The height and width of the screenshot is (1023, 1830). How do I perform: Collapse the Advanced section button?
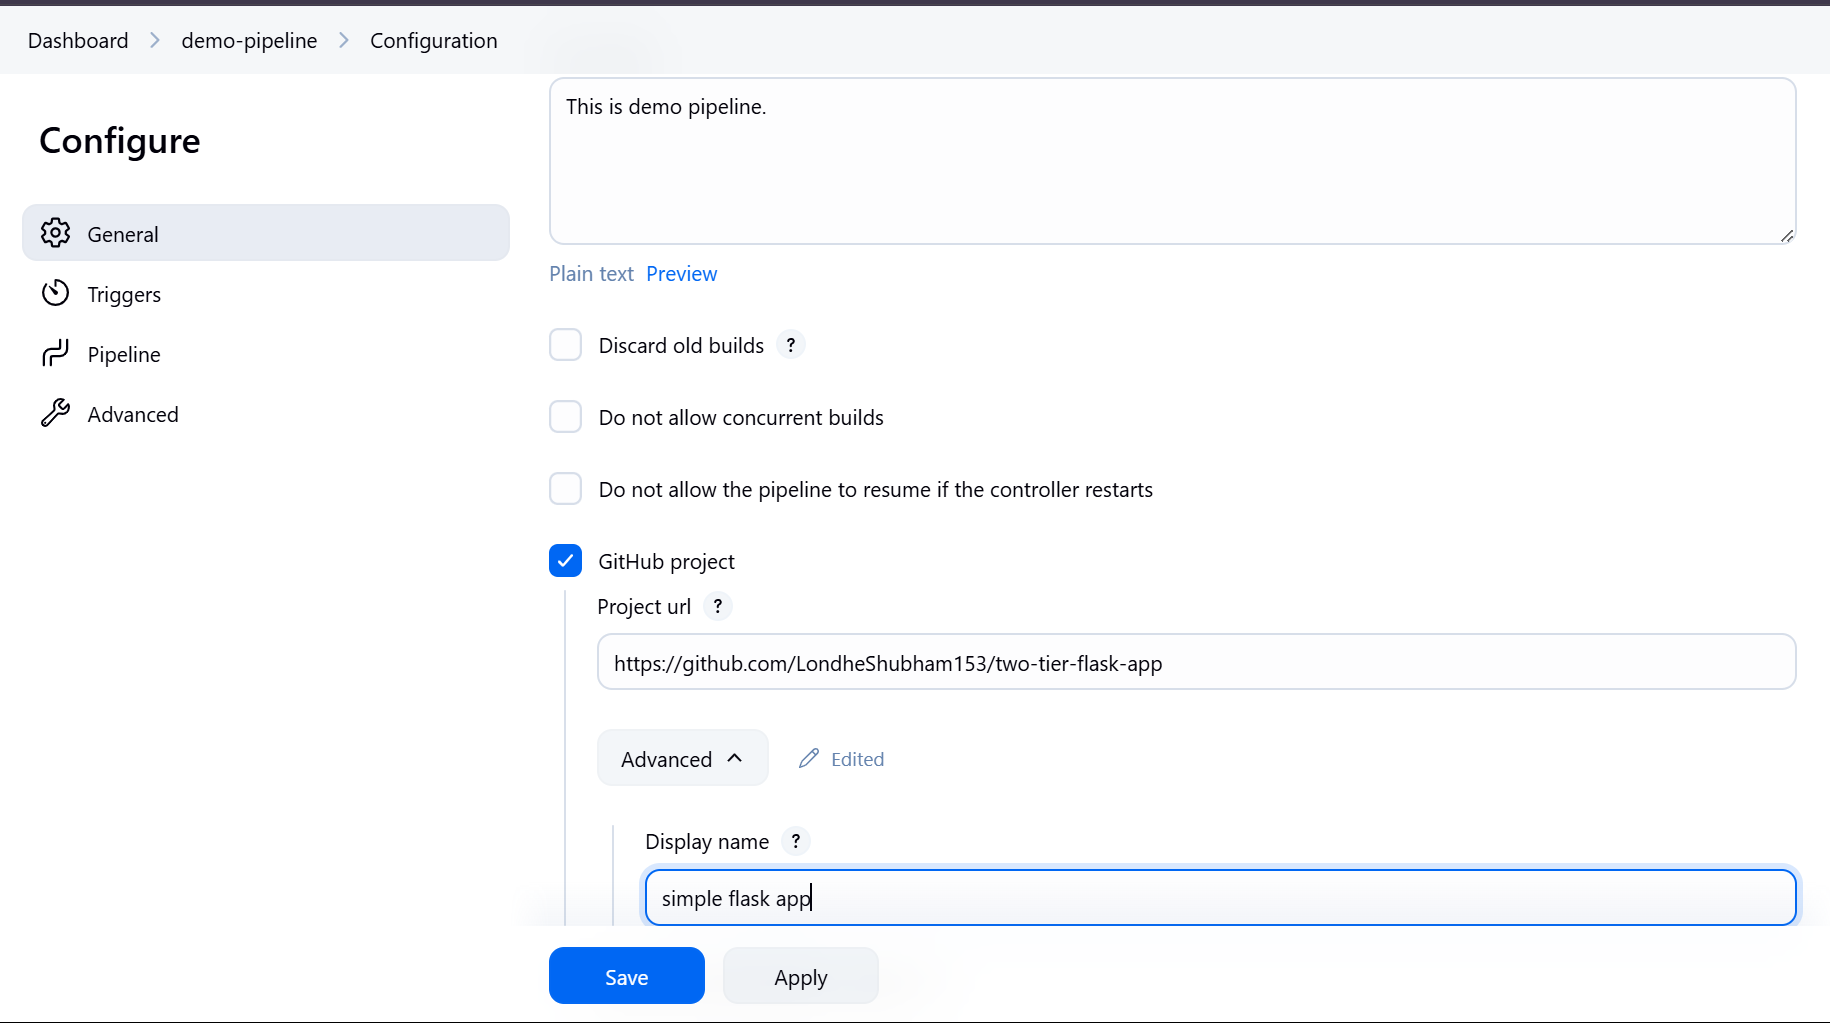[x=683, y=758]
